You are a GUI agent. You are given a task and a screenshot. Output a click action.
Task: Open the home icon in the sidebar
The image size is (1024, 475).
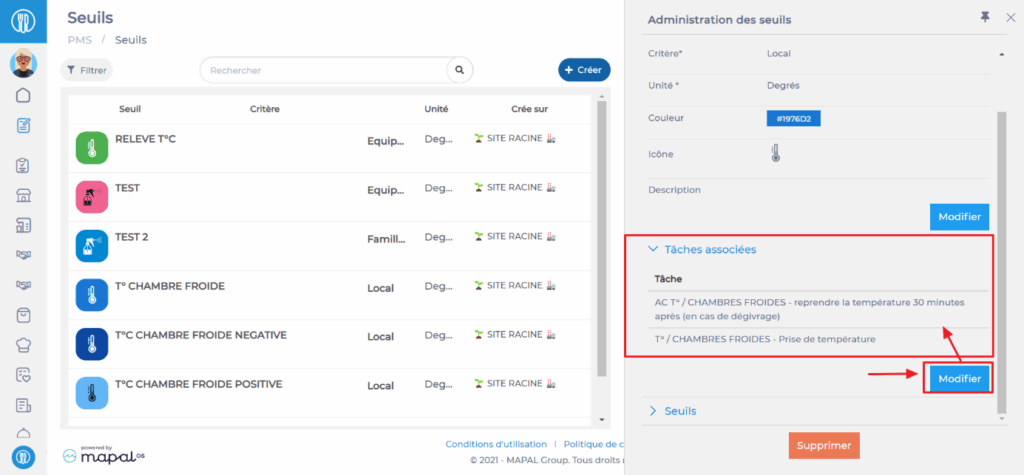(23, 96)
